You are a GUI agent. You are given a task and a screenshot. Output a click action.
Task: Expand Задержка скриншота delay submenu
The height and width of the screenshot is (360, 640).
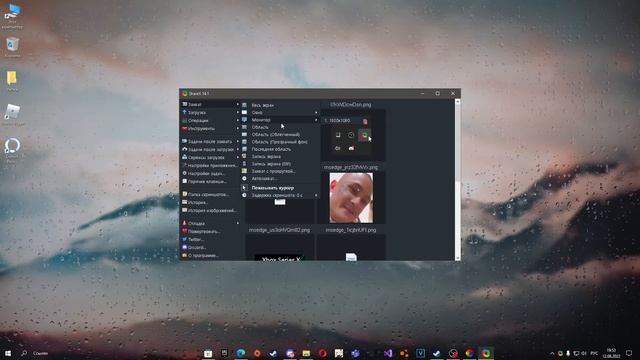point(280,195)
